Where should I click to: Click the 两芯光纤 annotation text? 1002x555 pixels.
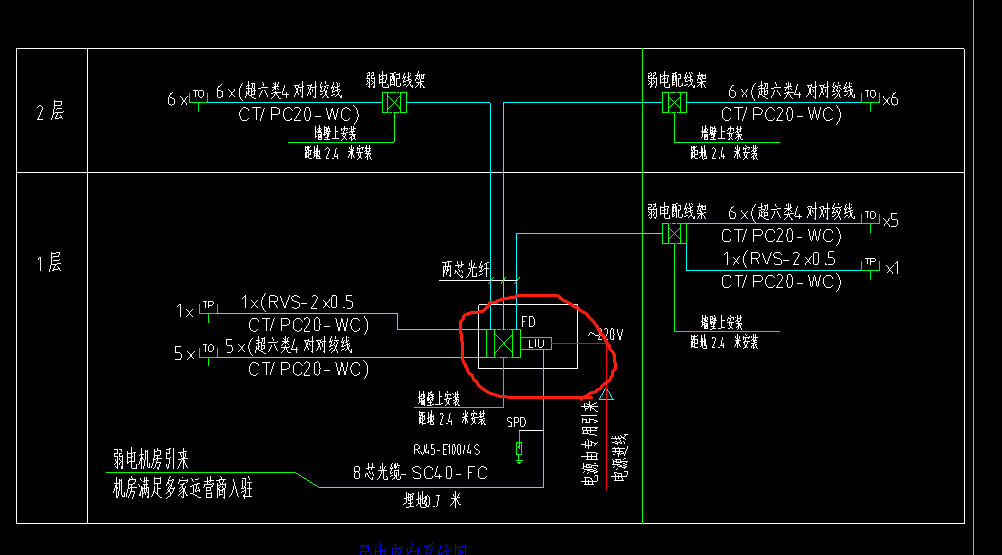[465, 270]
